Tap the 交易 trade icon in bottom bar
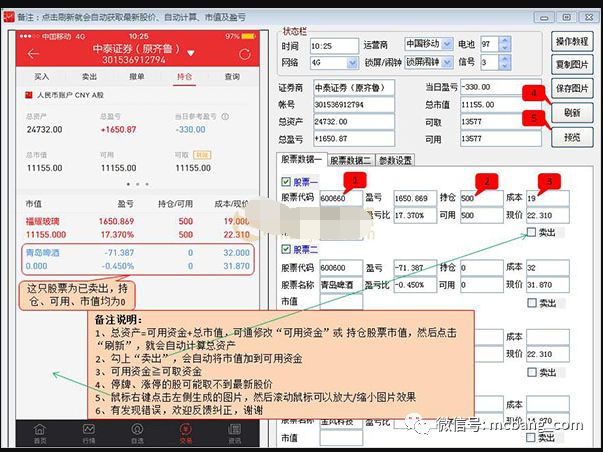Screen dimensions: 603x452 [185, 433]
